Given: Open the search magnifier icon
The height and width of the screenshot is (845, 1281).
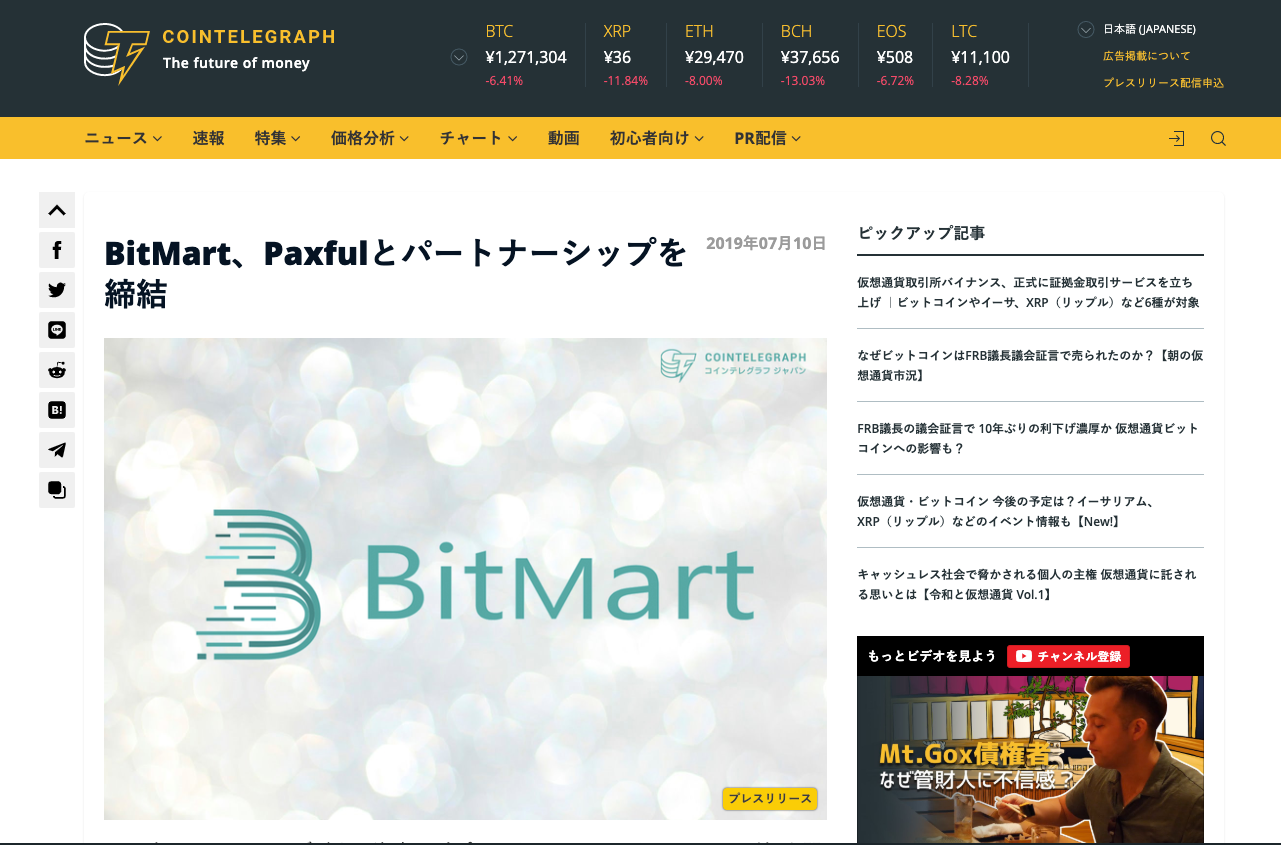Looking at the screenshot, I should click(x=1218, y=139).
